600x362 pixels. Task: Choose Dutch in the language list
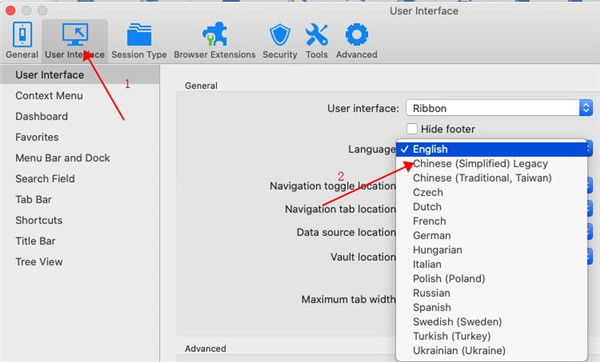coord(492,207)
